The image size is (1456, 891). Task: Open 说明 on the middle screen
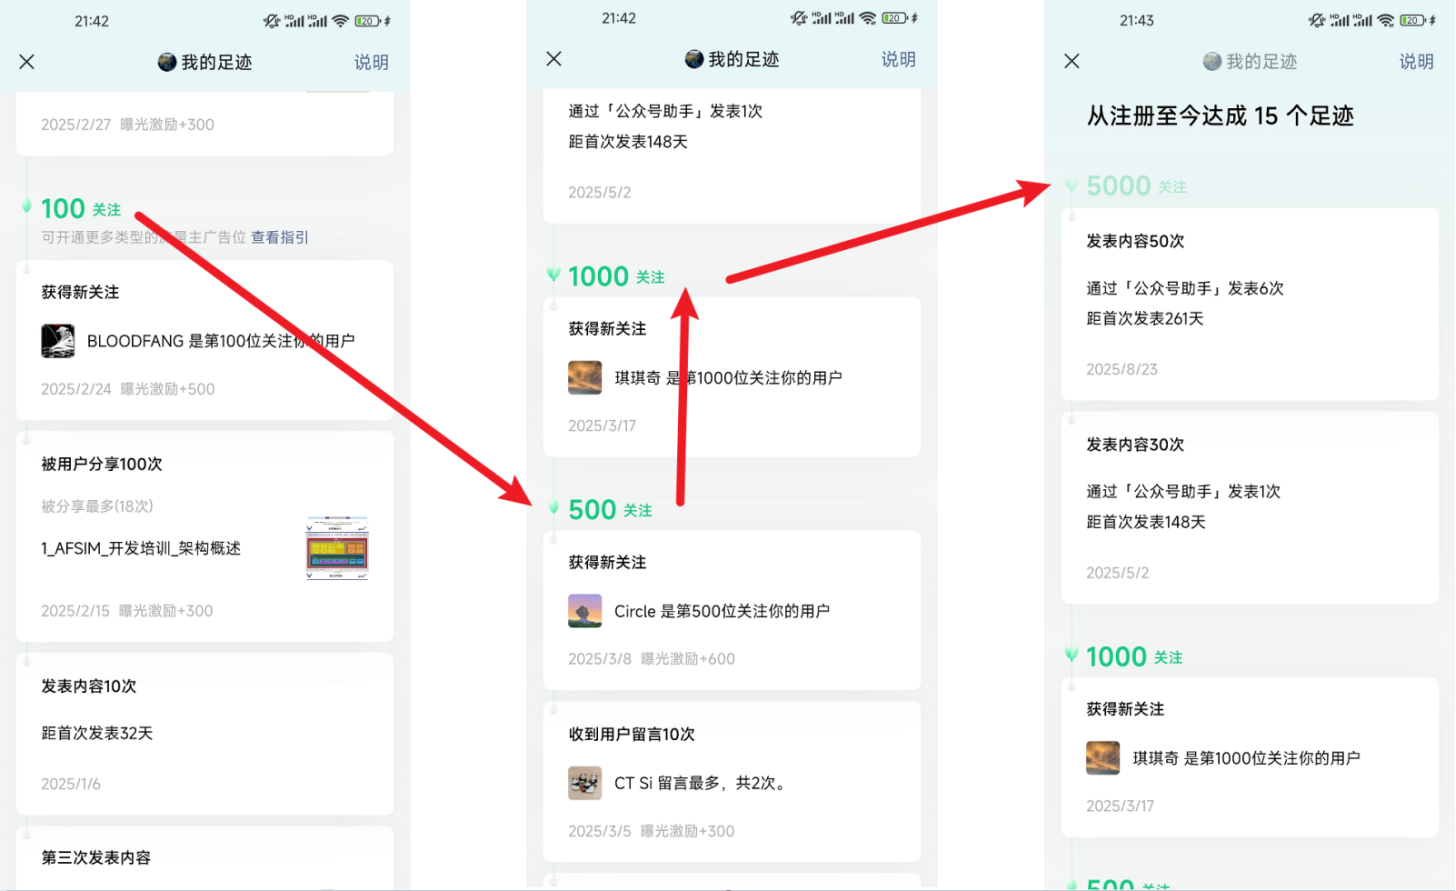coord(898,59)
